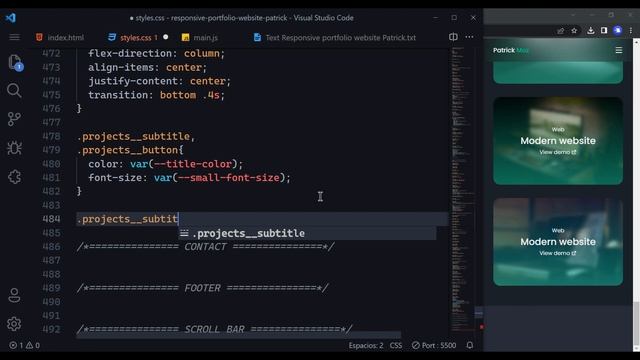
Task: Click the first Modern website project card
Action: pyautogui.click(x=558, y=141)
